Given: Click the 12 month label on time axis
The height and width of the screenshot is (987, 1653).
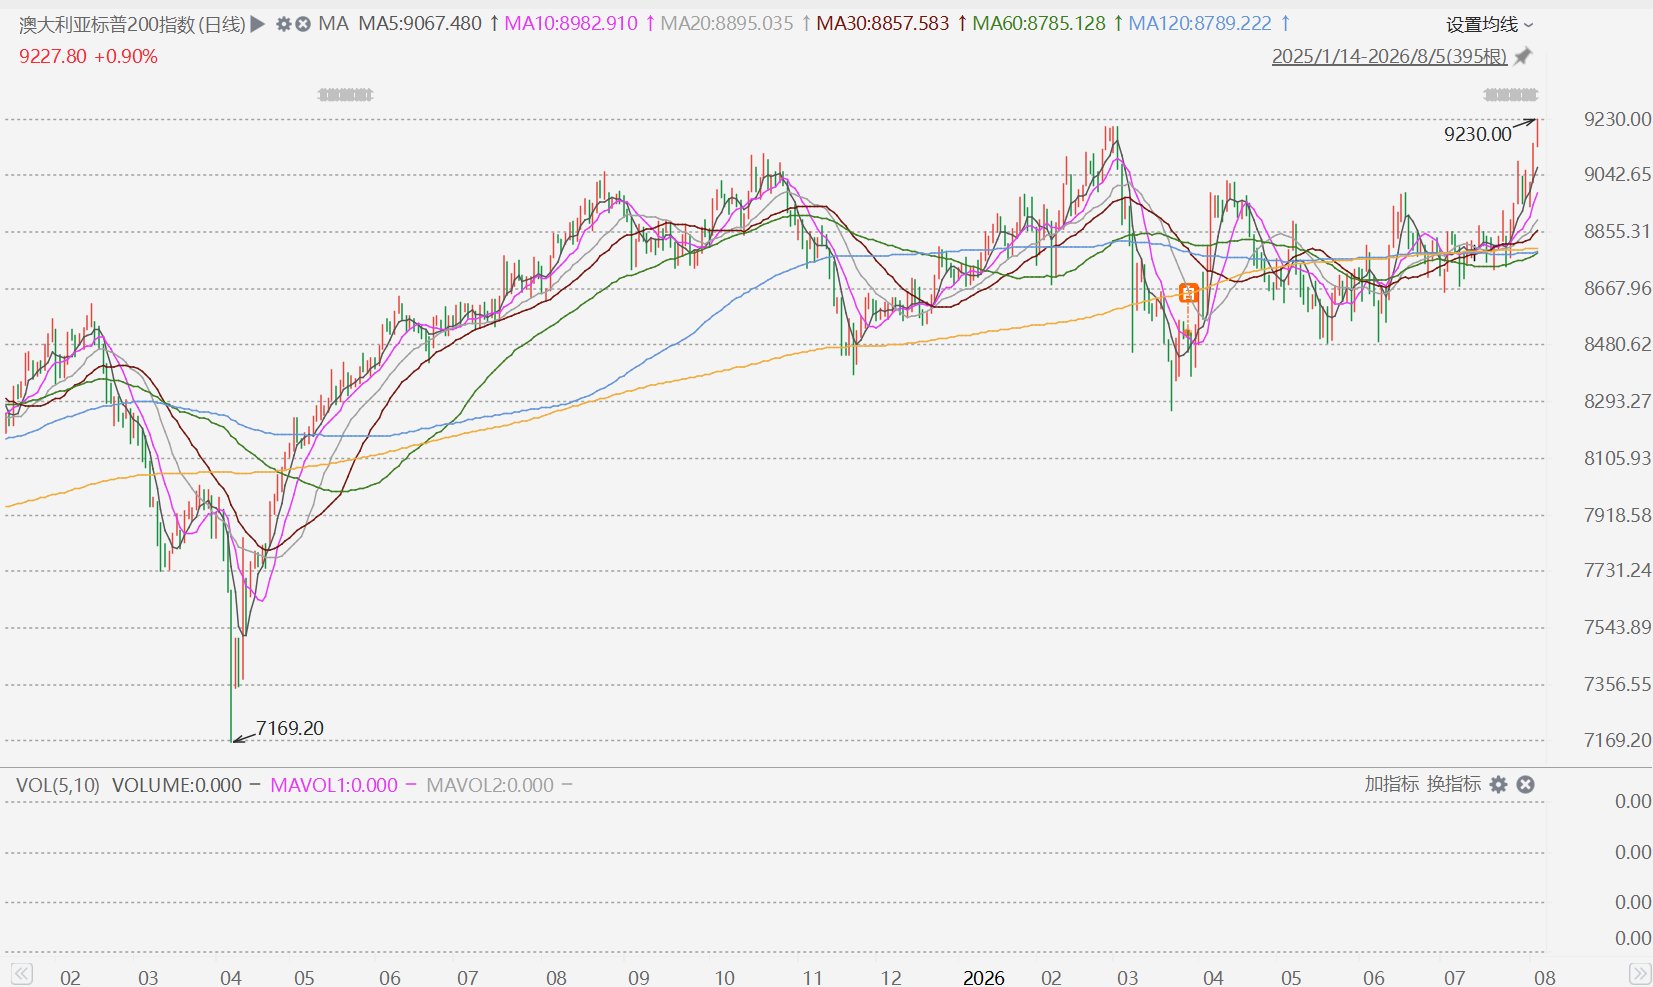Looking at the screenshot, I should pos(891,977).
